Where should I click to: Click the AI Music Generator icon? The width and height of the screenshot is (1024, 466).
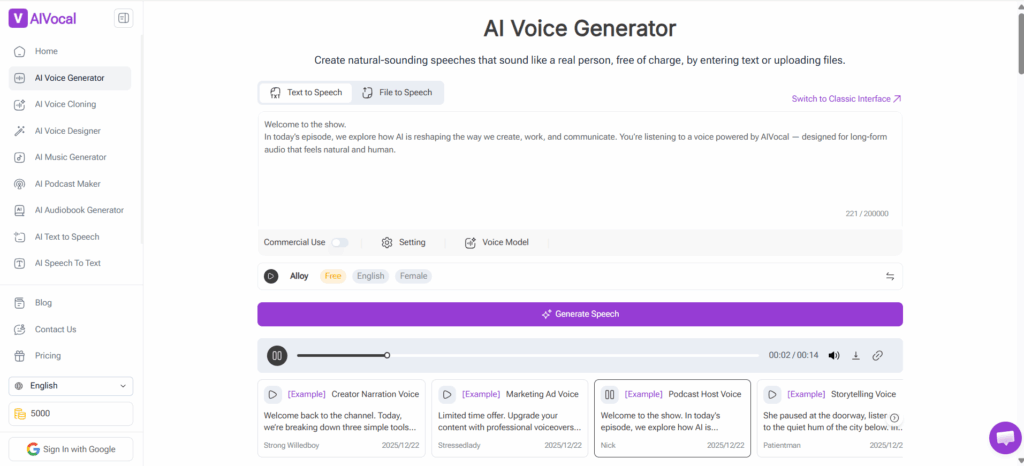click(x=20, y=157)
